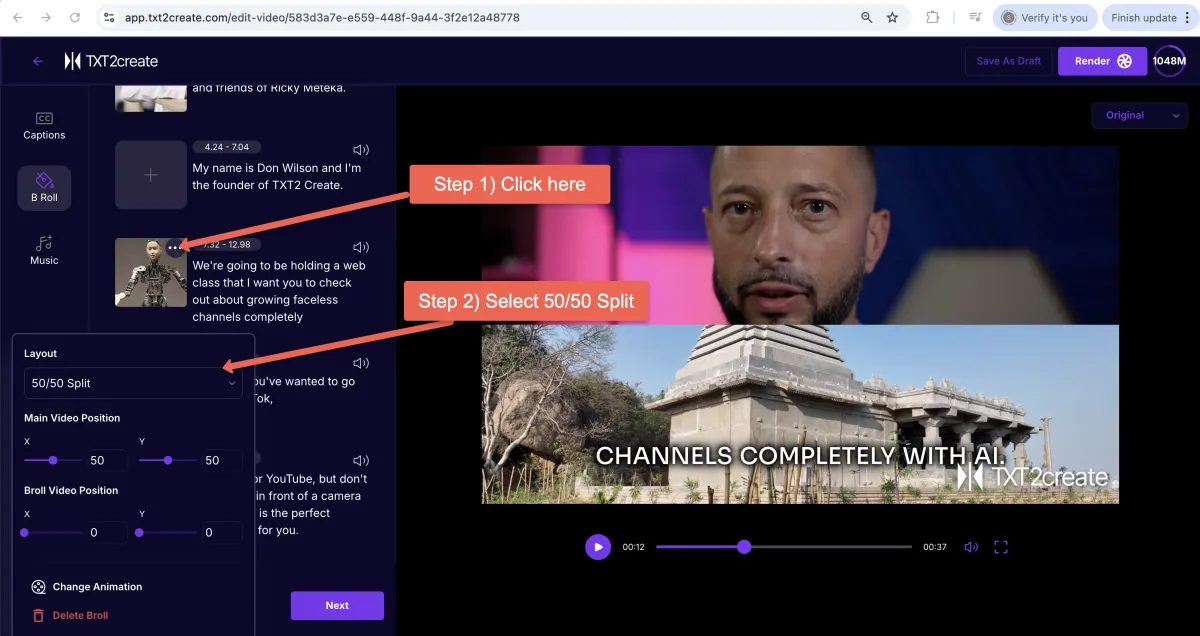Click the address bar URL
Viewport: 1200px width, 636px height.
point(322,18)
